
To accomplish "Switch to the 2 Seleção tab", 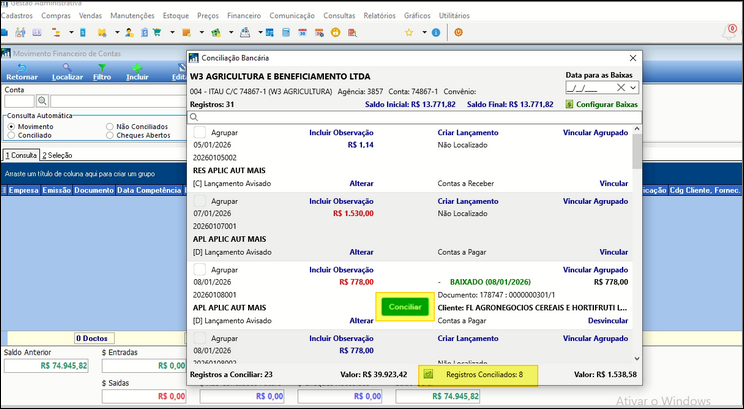I will click(x=58, y=155).
